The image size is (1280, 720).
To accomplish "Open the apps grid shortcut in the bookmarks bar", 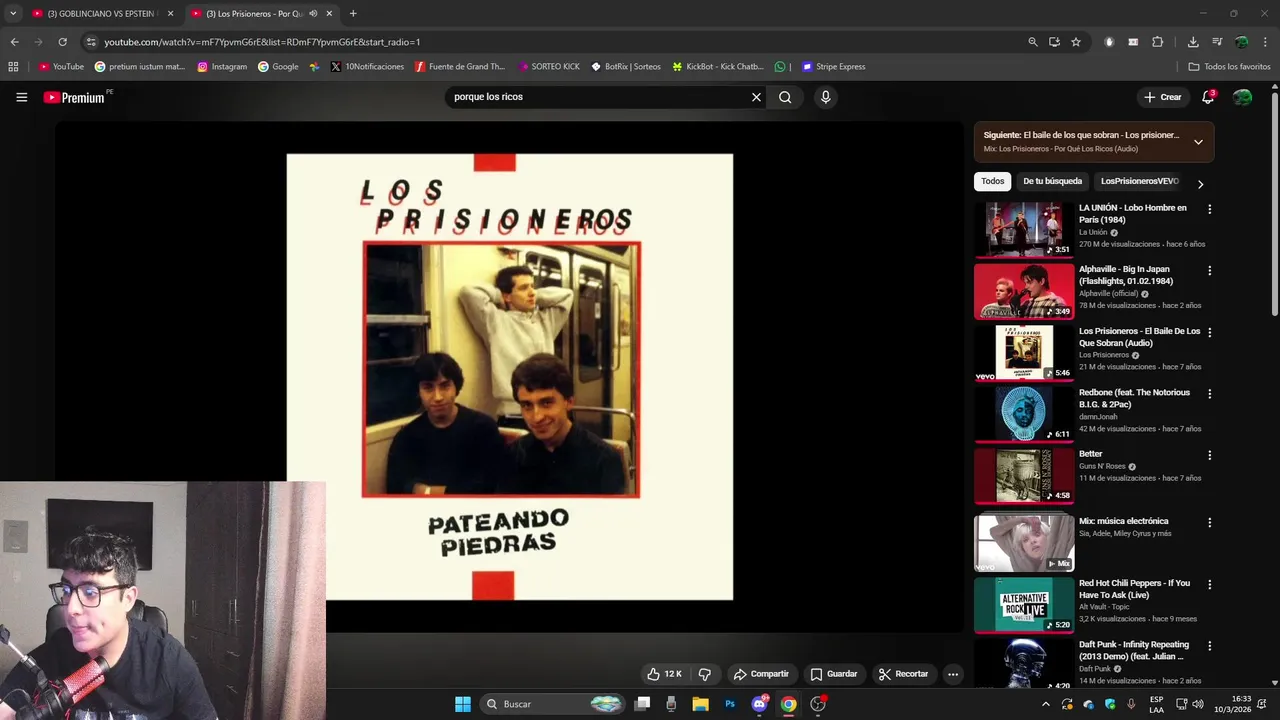I will coord(13,67).
